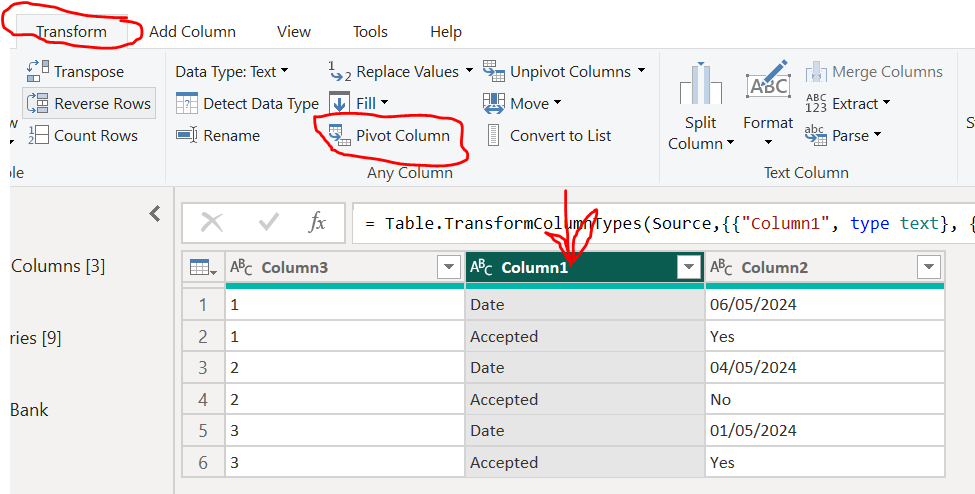Click the Rename icon
The image size is (975, 494).
click(x=187, y=135)
